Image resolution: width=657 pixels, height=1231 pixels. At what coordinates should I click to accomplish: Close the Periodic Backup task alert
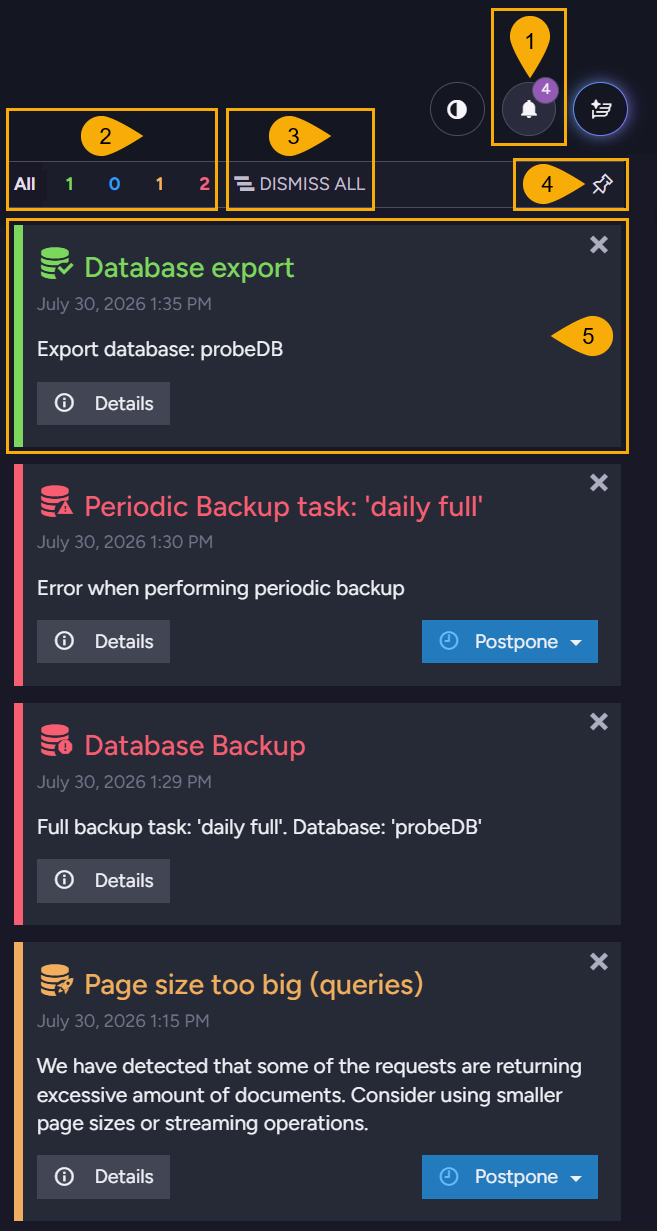click(599, 483)
